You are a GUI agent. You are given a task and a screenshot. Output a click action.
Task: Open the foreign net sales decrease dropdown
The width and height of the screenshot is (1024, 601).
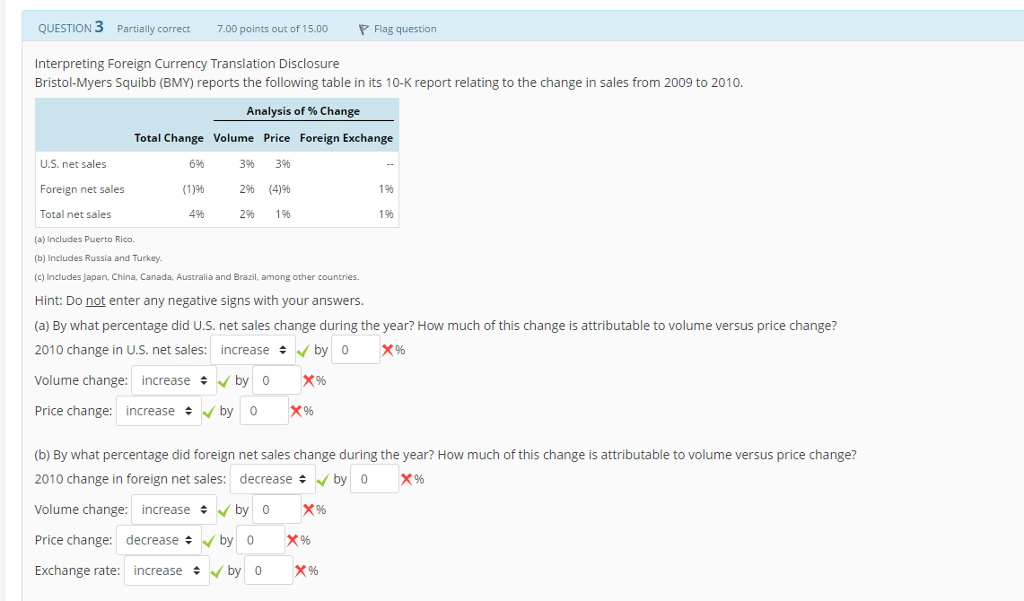[272, 478]
